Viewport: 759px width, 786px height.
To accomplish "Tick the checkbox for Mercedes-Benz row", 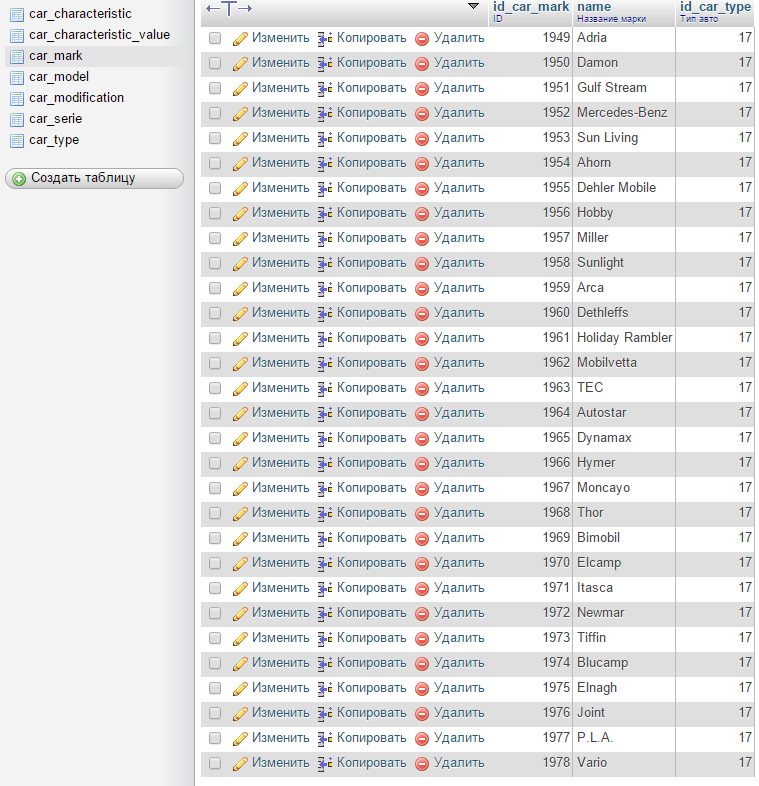I will click(x=215, y=113).
